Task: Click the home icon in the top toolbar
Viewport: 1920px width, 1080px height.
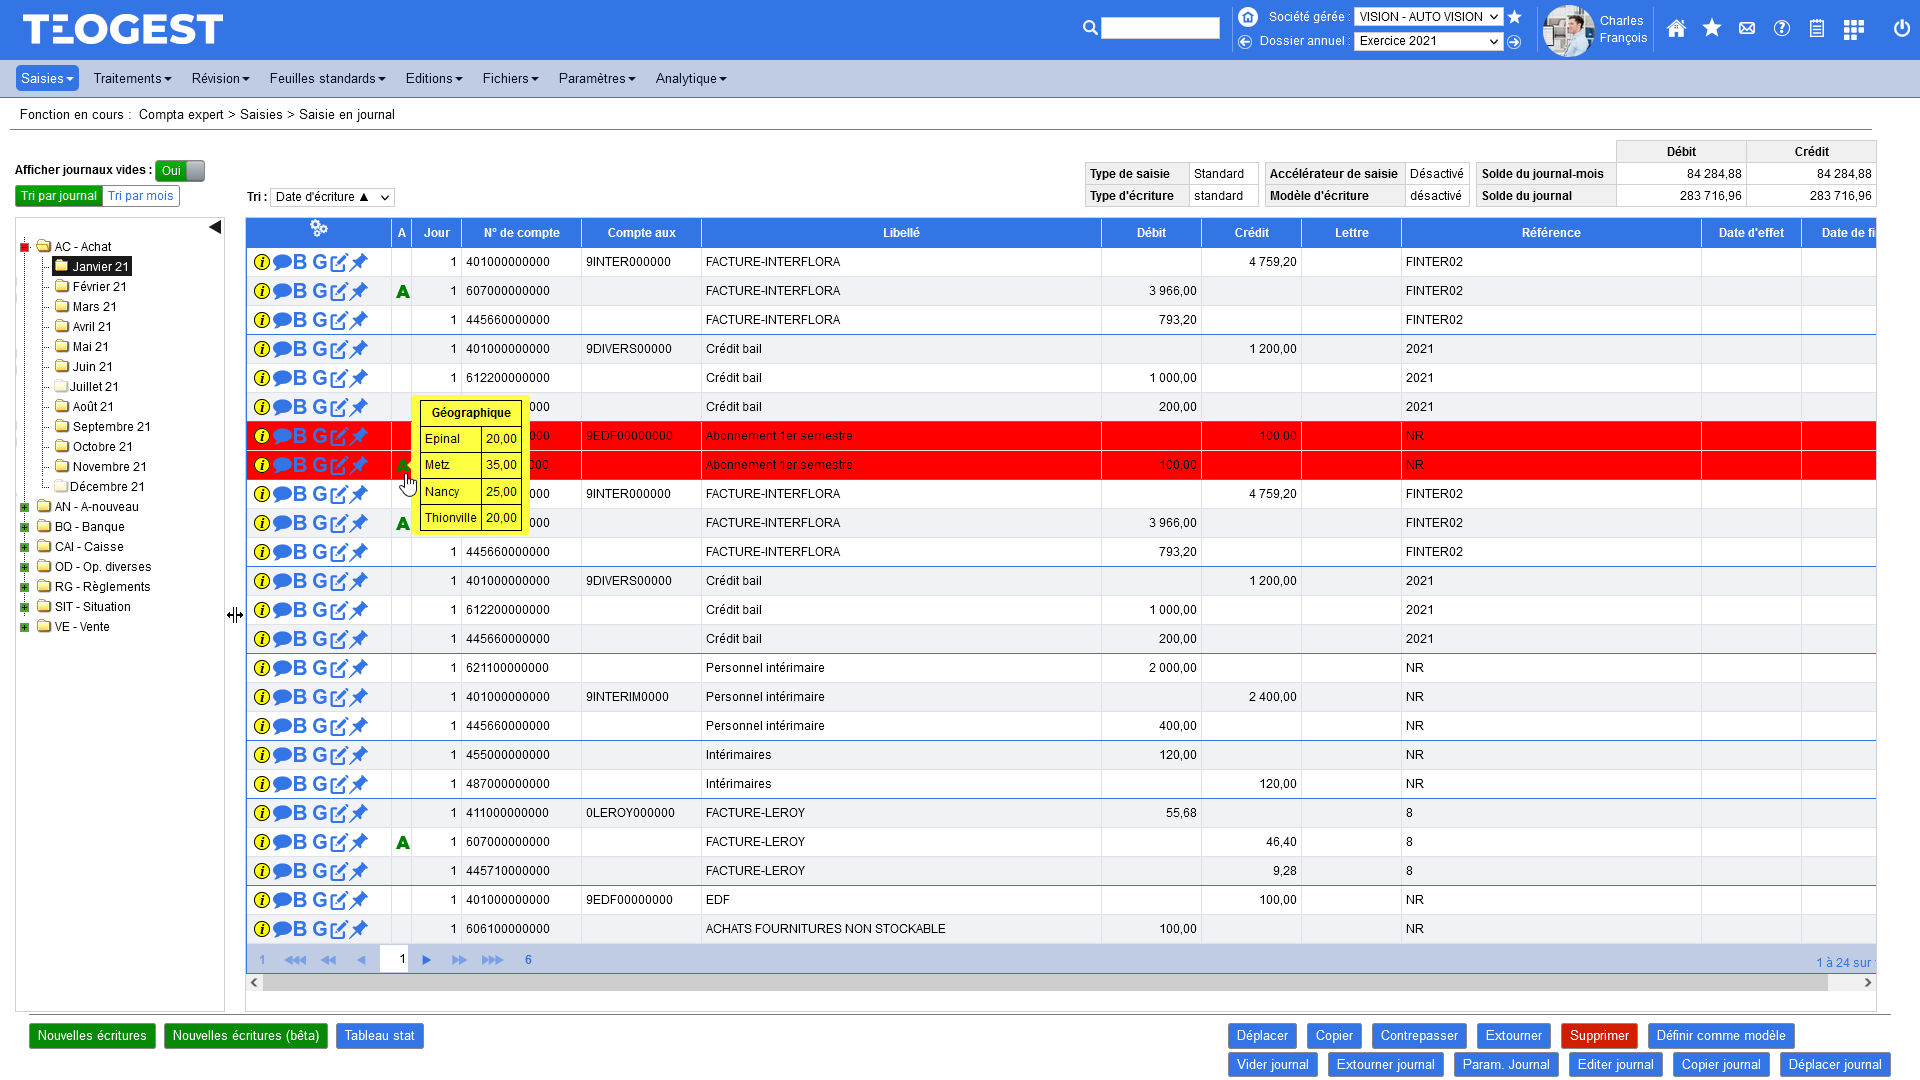Action: click(x=1676, y=29)
